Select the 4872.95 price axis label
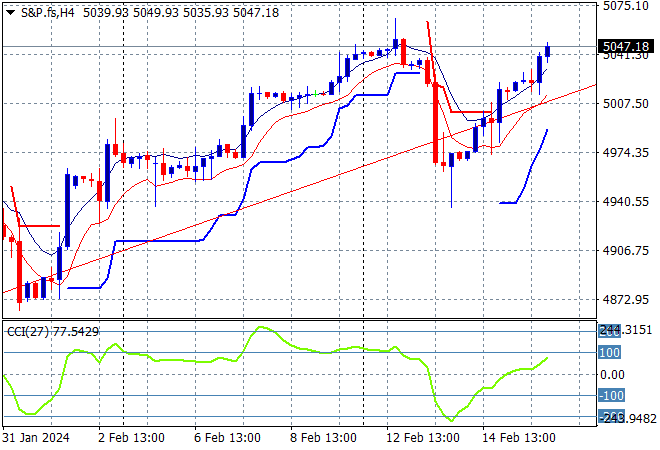This screenshot has width=660, height=450. tap(625, 300)
